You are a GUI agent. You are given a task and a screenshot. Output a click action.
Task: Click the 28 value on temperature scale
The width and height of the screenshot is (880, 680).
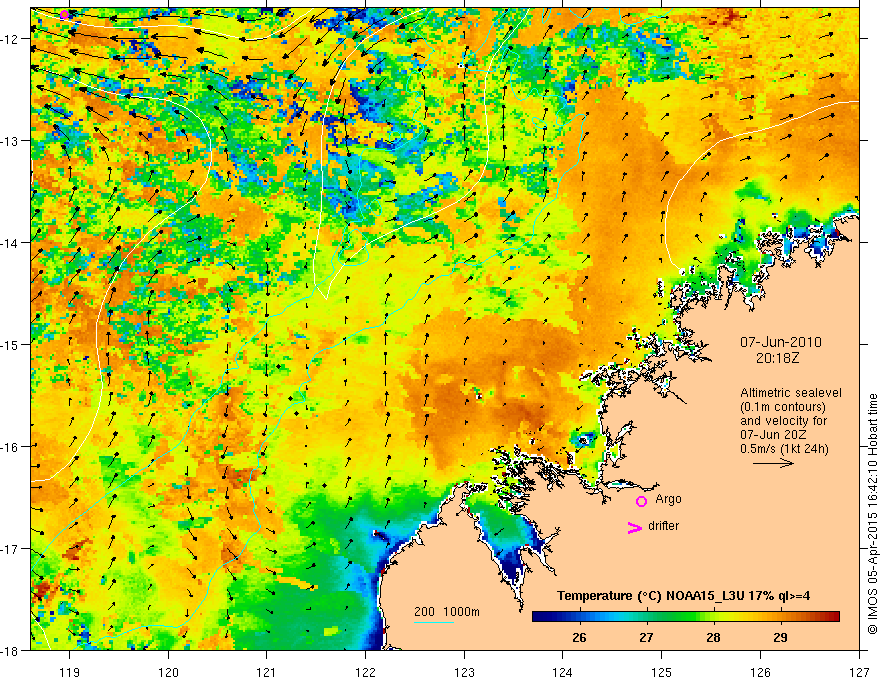point(713,637)
